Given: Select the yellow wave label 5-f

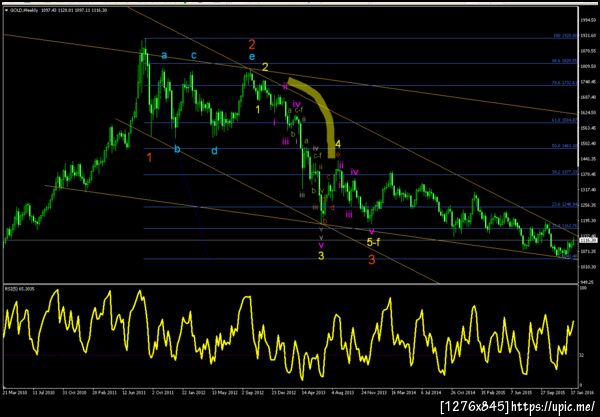Looking at the screenshot, I should click(x=373, y=242).
